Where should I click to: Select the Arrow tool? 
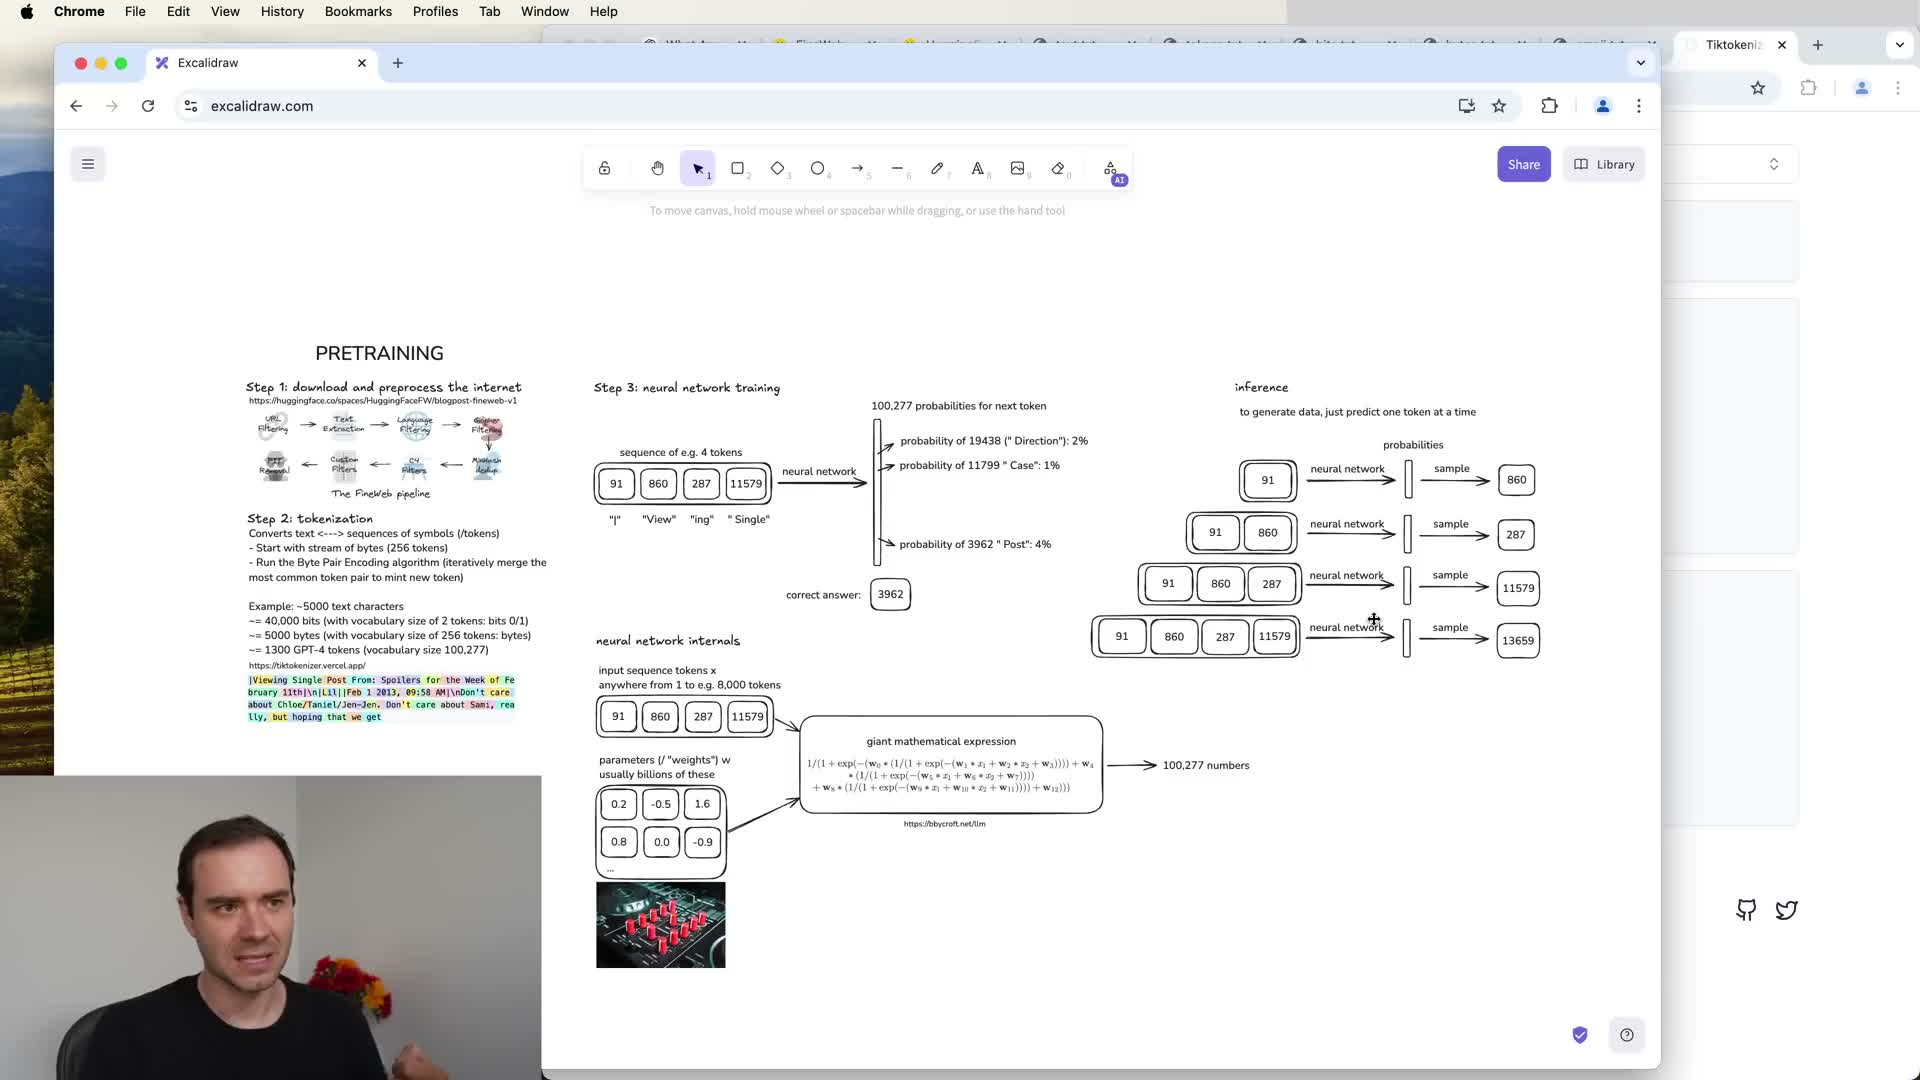pos(857,168)
